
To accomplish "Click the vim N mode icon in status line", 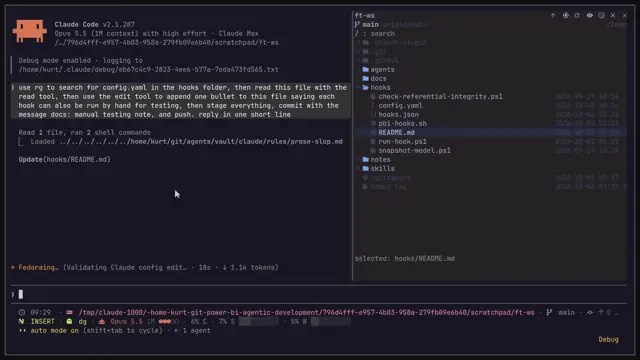I will [x=21, y=322].
